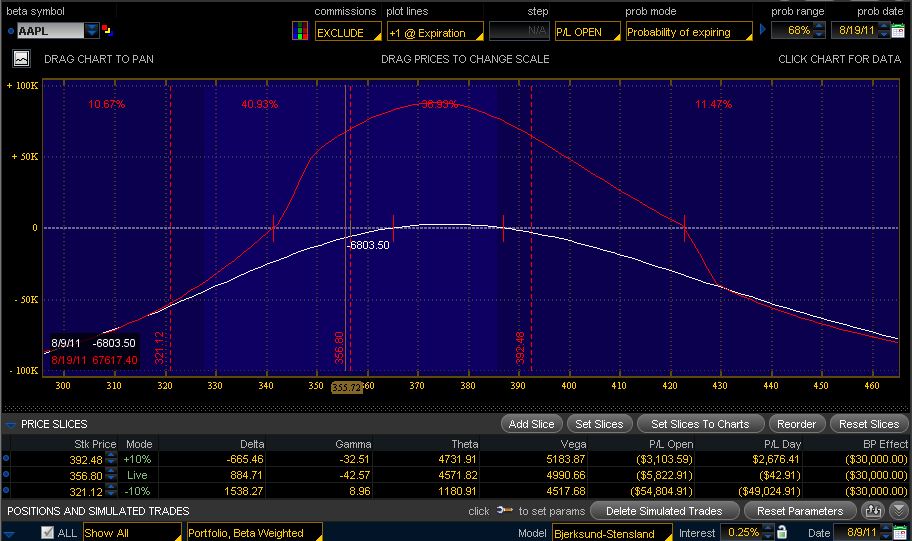The width and height of the screenshot is (912, 541).
Task: Click Set Slices To Charts button
Action: (x=700, y=424)
